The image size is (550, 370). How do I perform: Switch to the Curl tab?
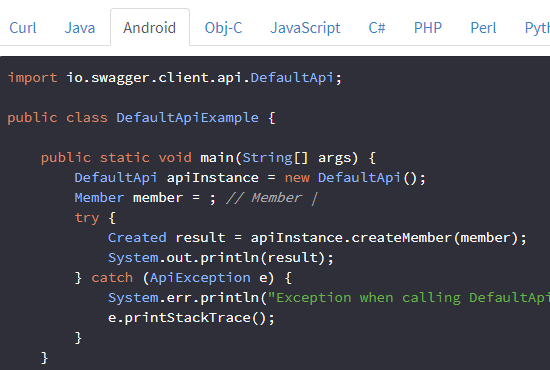[x=23, y=28]
